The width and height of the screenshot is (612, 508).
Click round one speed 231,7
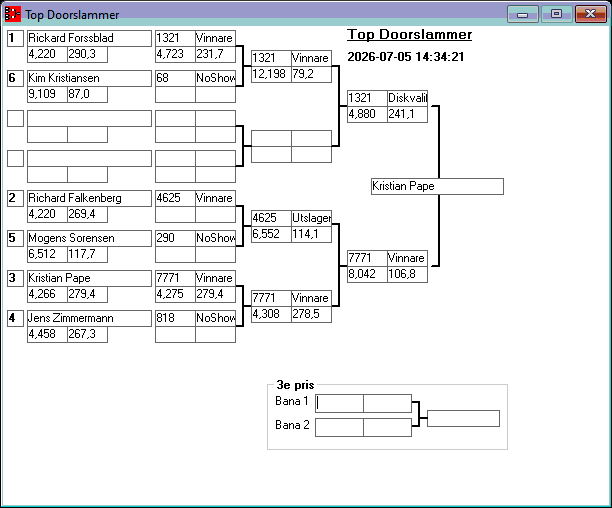coord(215,54)
